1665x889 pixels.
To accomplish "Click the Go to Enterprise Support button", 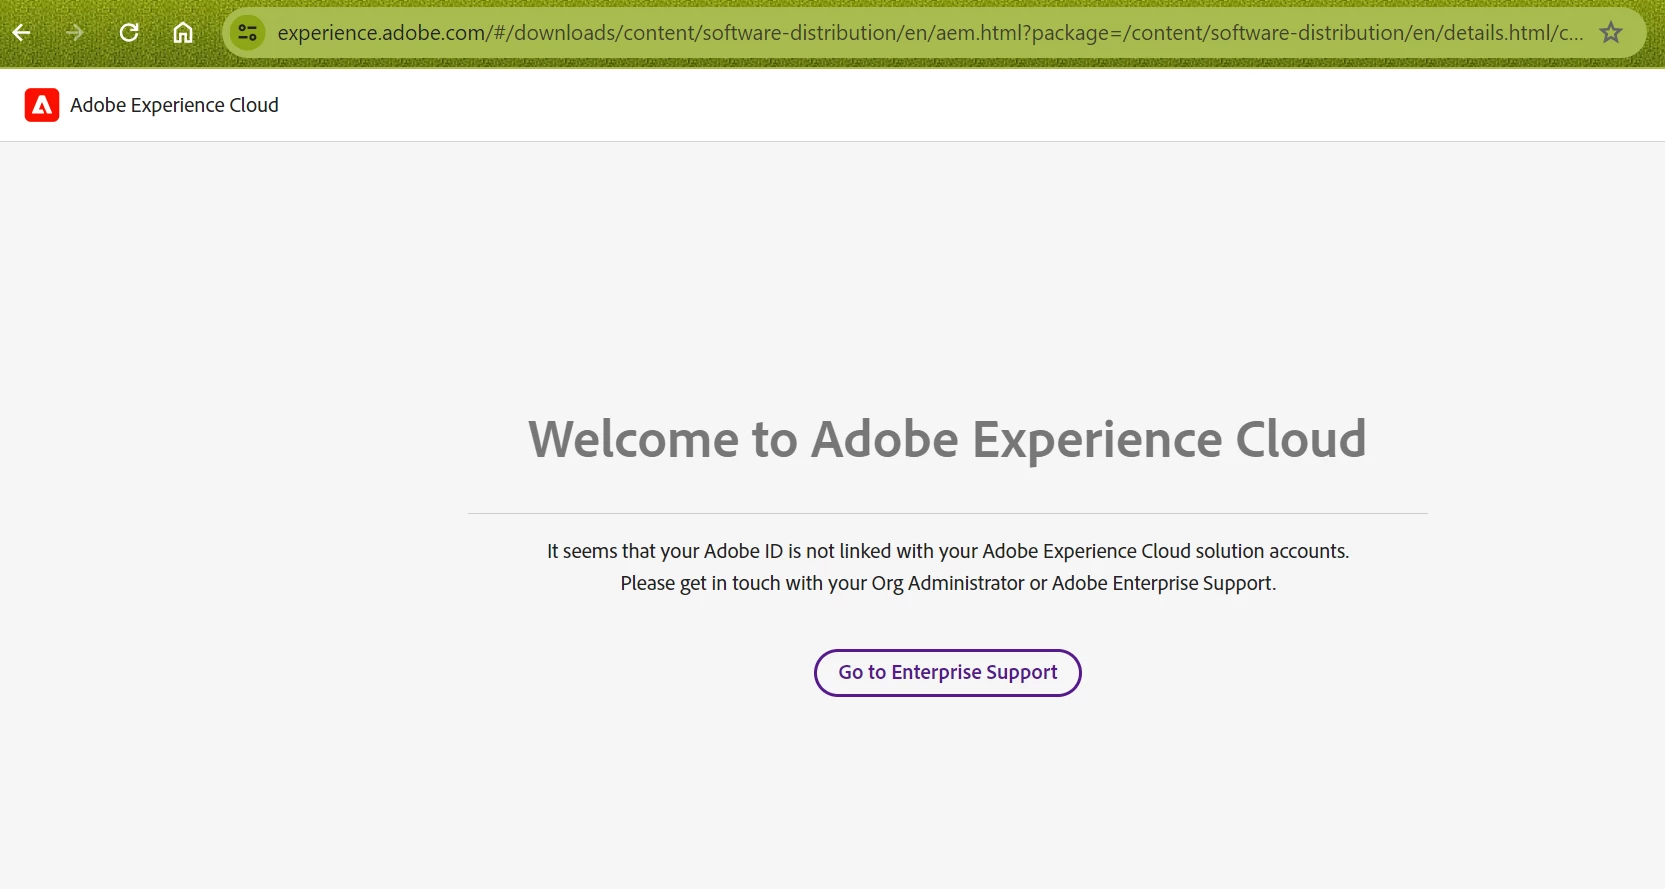I will (x=948, y=673).
